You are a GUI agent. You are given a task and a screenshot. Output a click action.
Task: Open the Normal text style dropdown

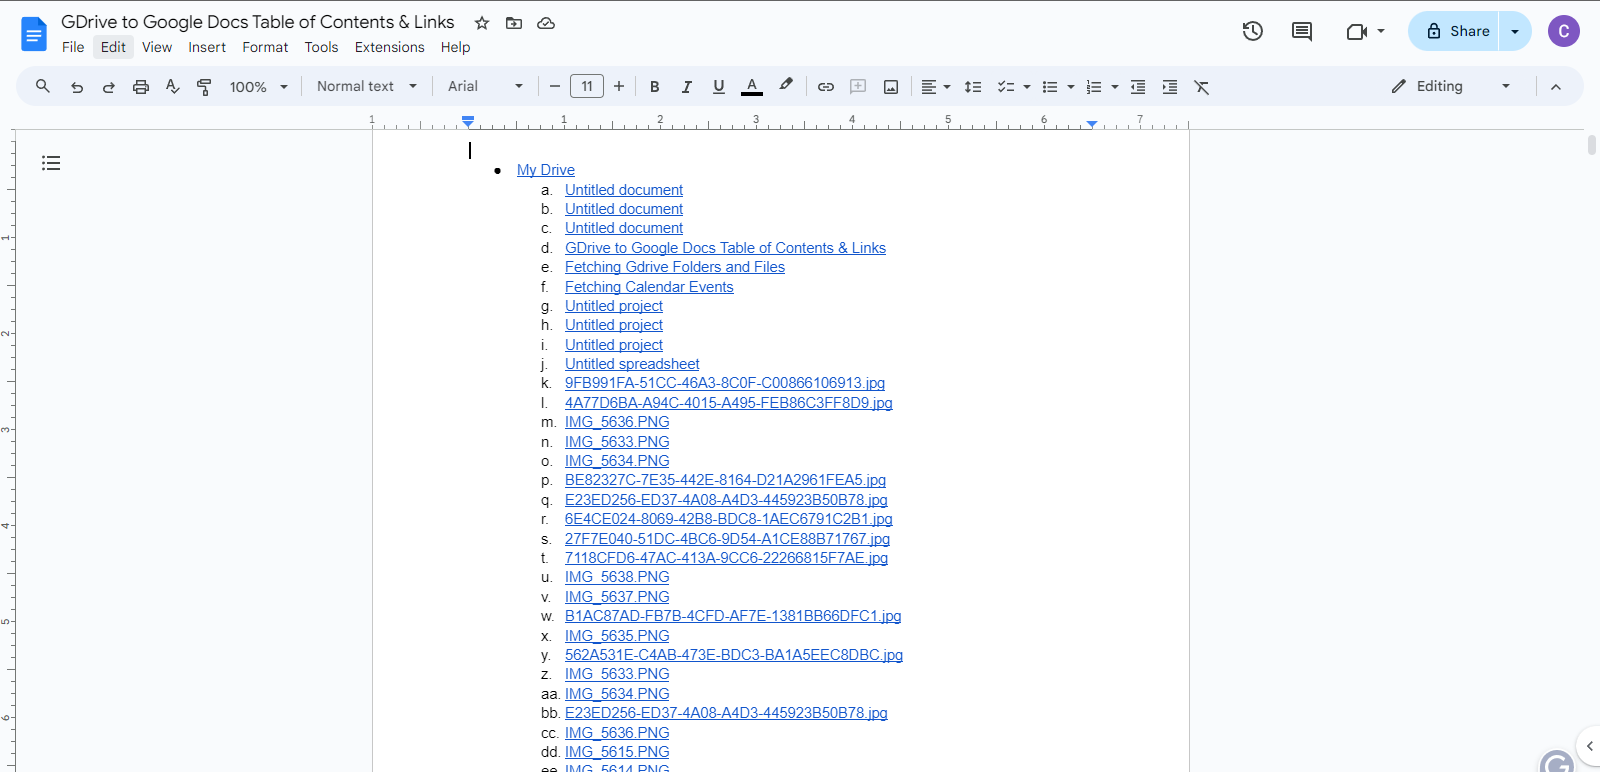pyautogui.click(x=367, y=87)
